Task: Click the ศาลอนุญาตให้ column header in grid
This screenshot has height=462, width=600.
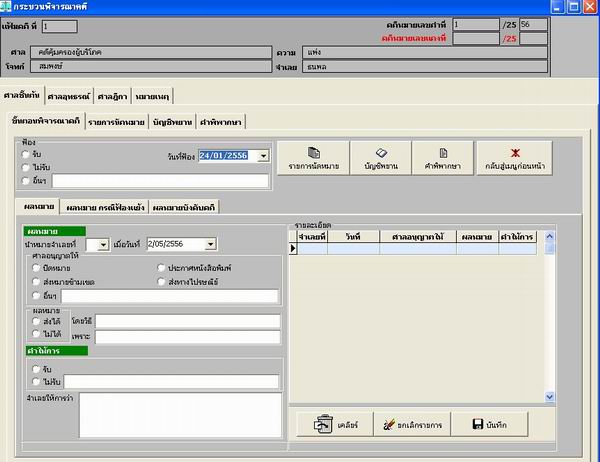Action: click(418, 237)
